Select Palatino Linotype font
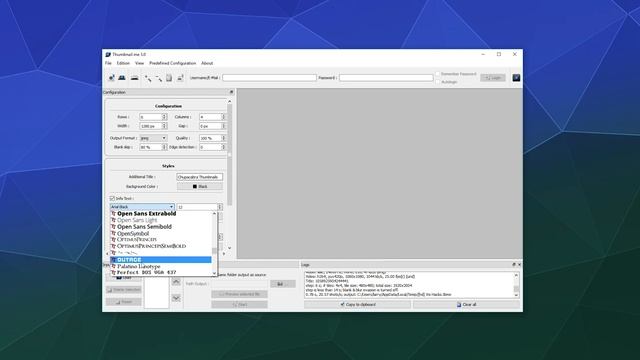 click(x=161, y=266)
